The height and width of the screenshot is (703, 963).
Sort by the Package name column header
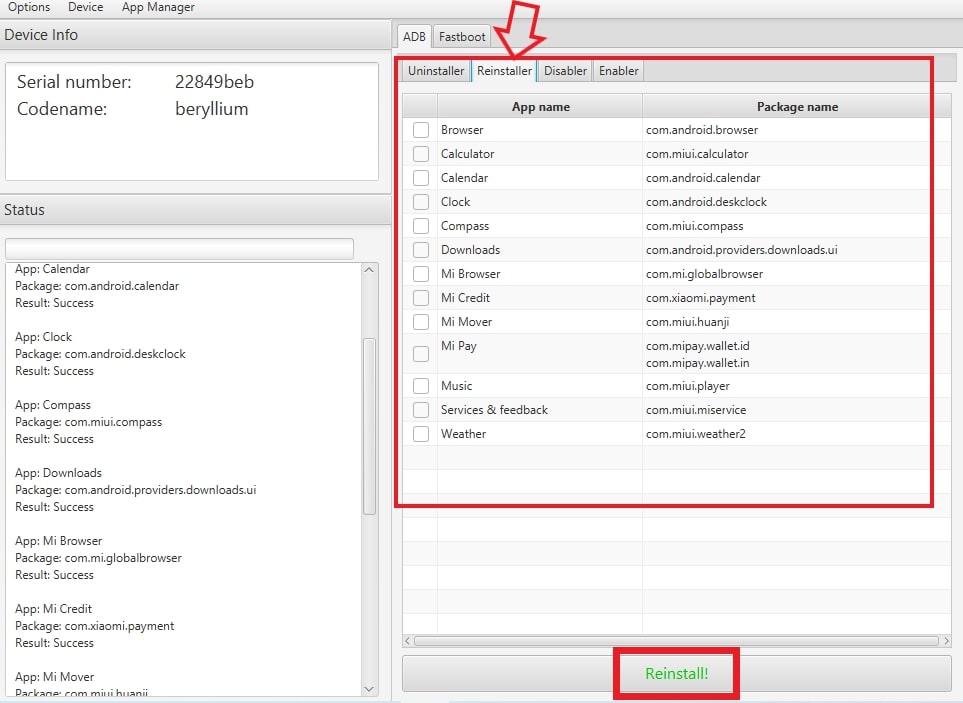click(797, 107)
